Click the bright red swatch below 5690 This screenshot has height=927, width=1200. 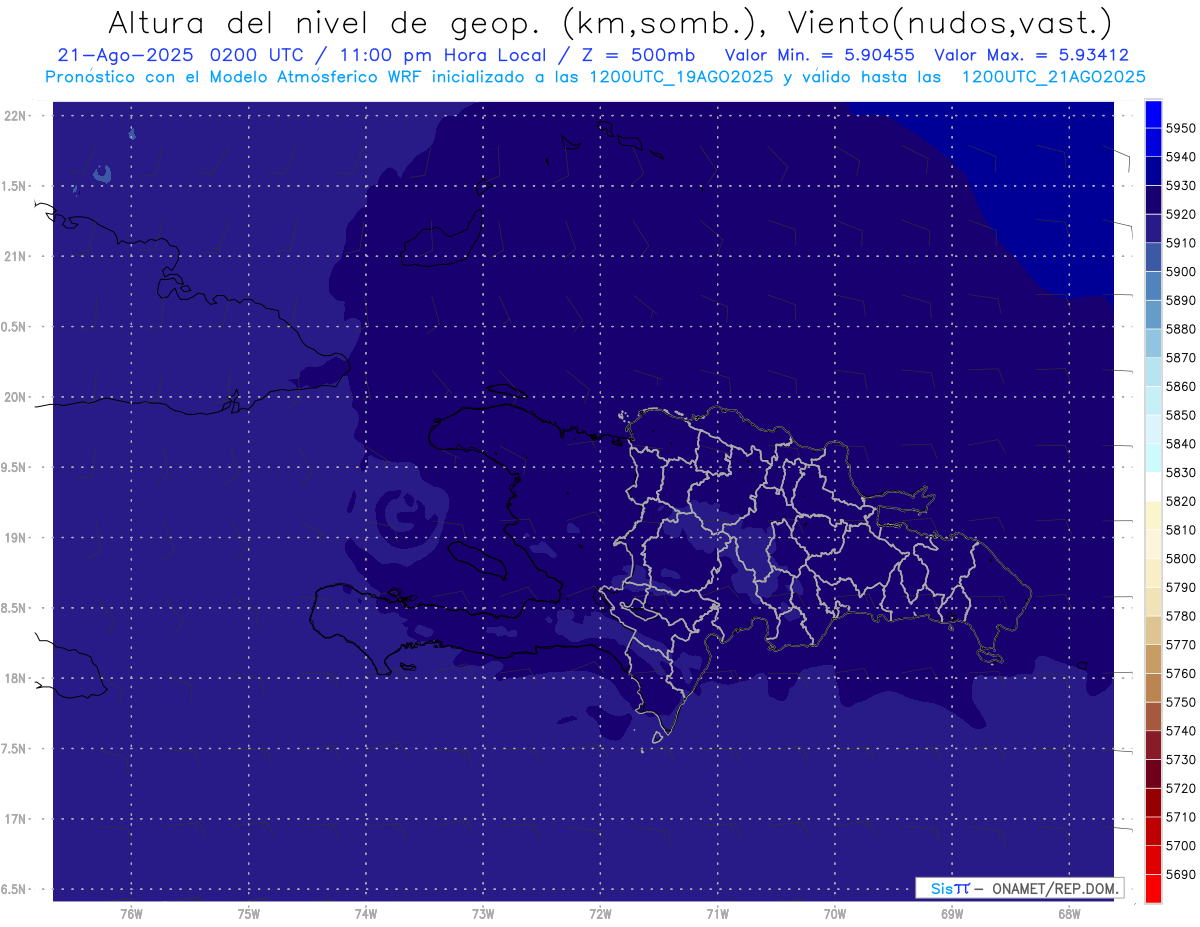tap(1153, 889)
